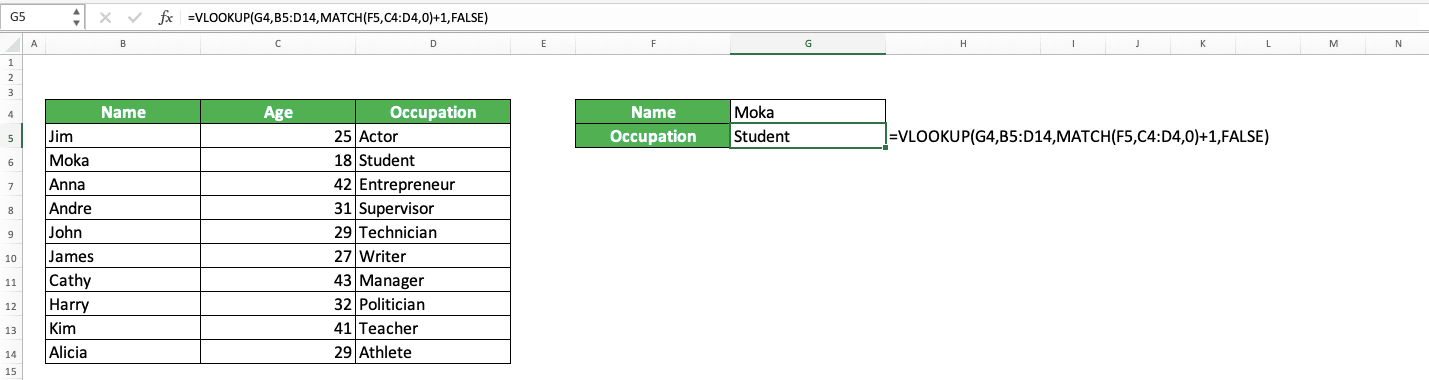
Task: Select column L header
Action: 1268,44
